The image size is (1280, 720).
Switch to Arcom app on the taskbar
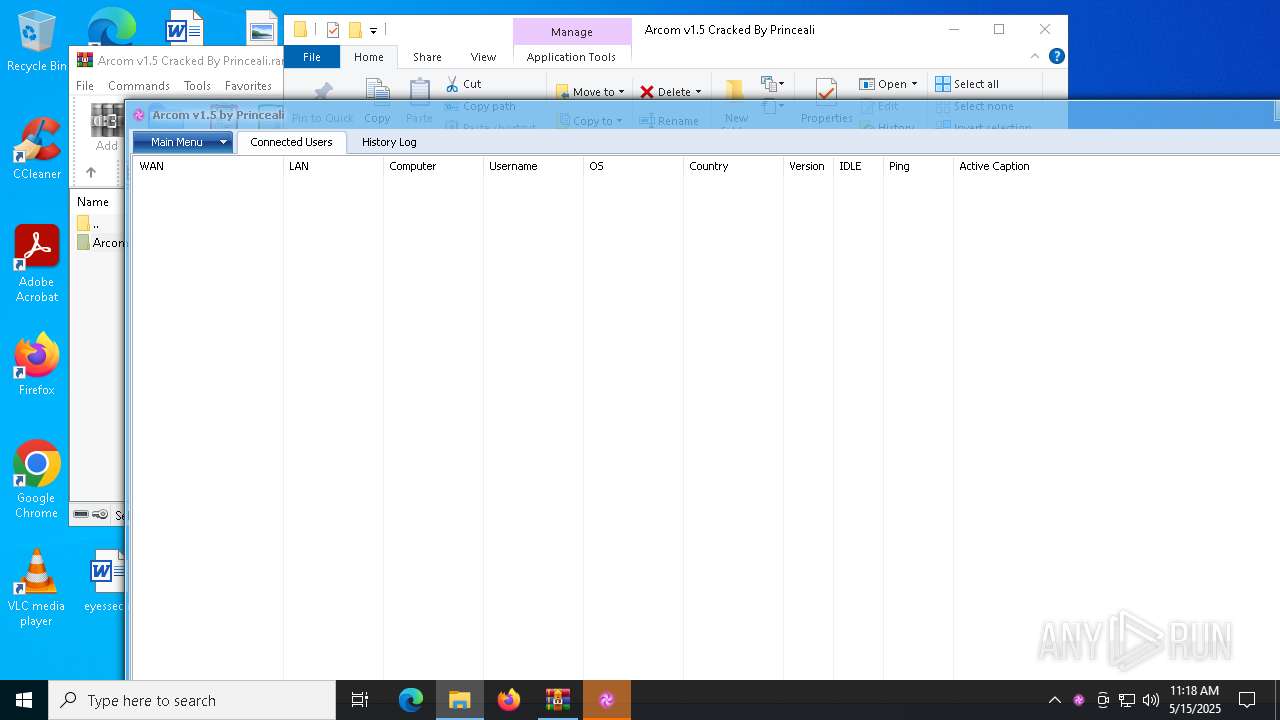point(607,700)
